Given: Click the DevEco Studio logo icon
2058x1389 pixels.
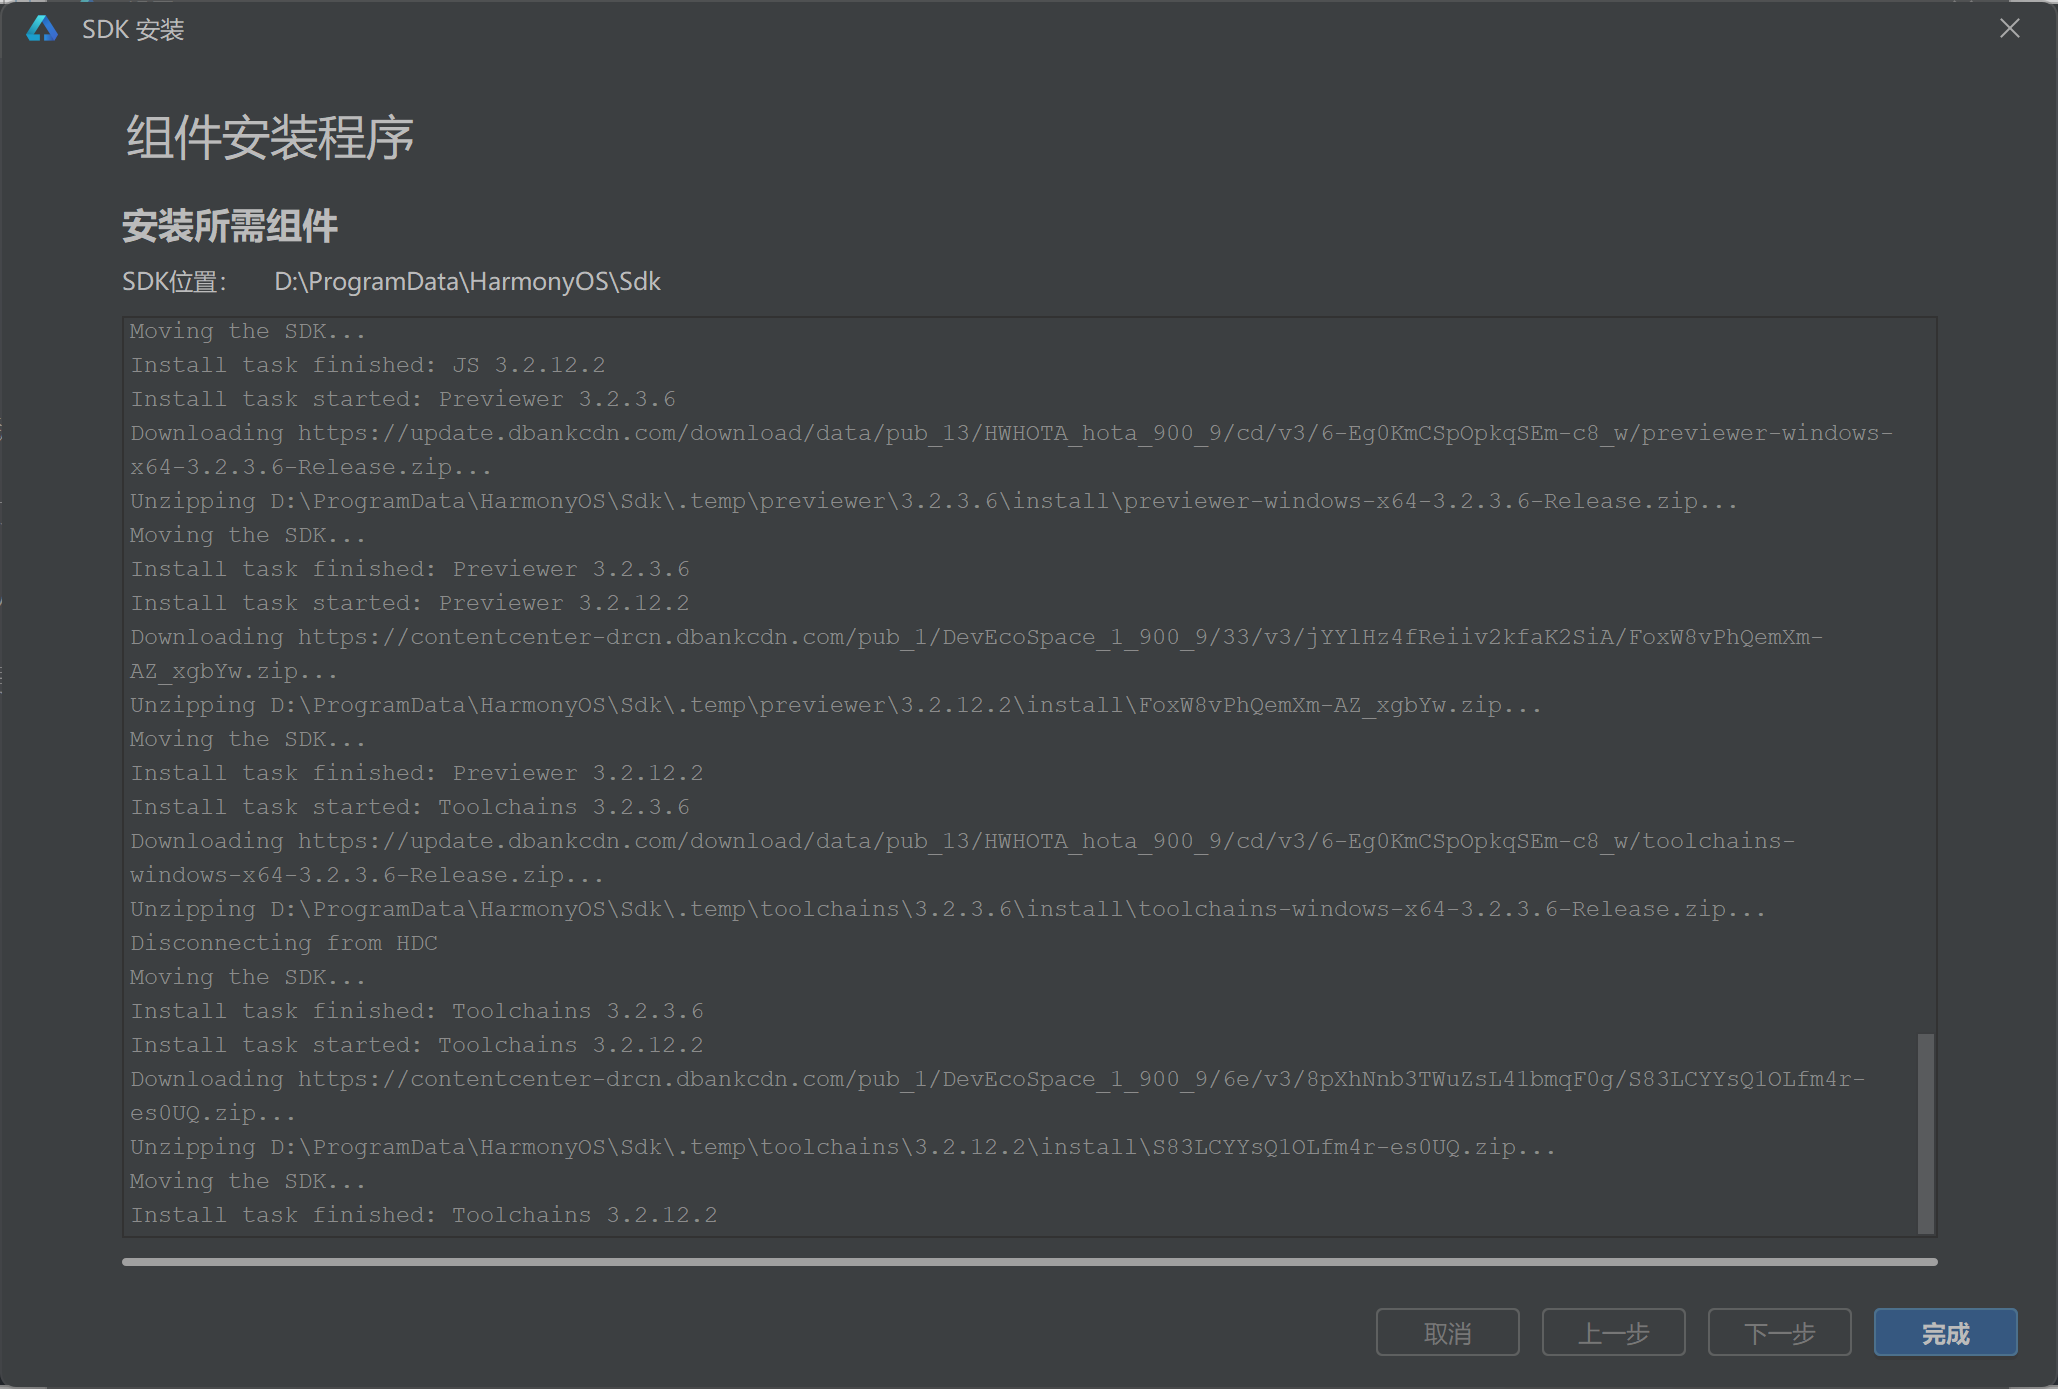Looking at the screenshot, I should click(41, 29).
